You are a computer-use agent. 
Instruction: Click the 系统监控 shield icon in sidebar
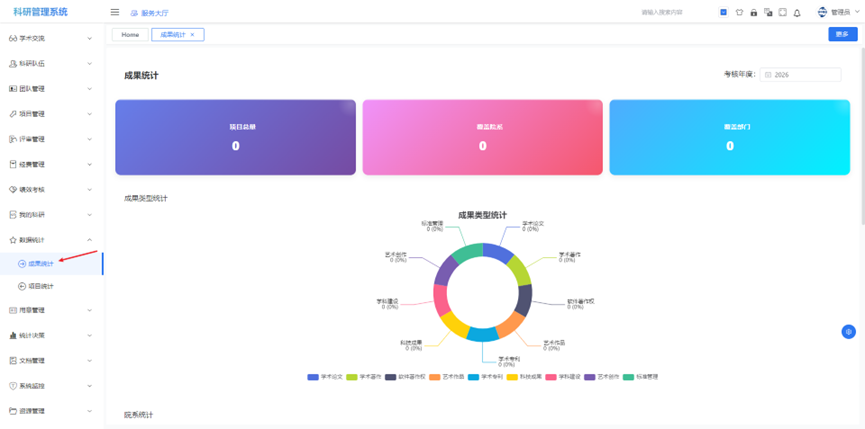click(13, 386)
